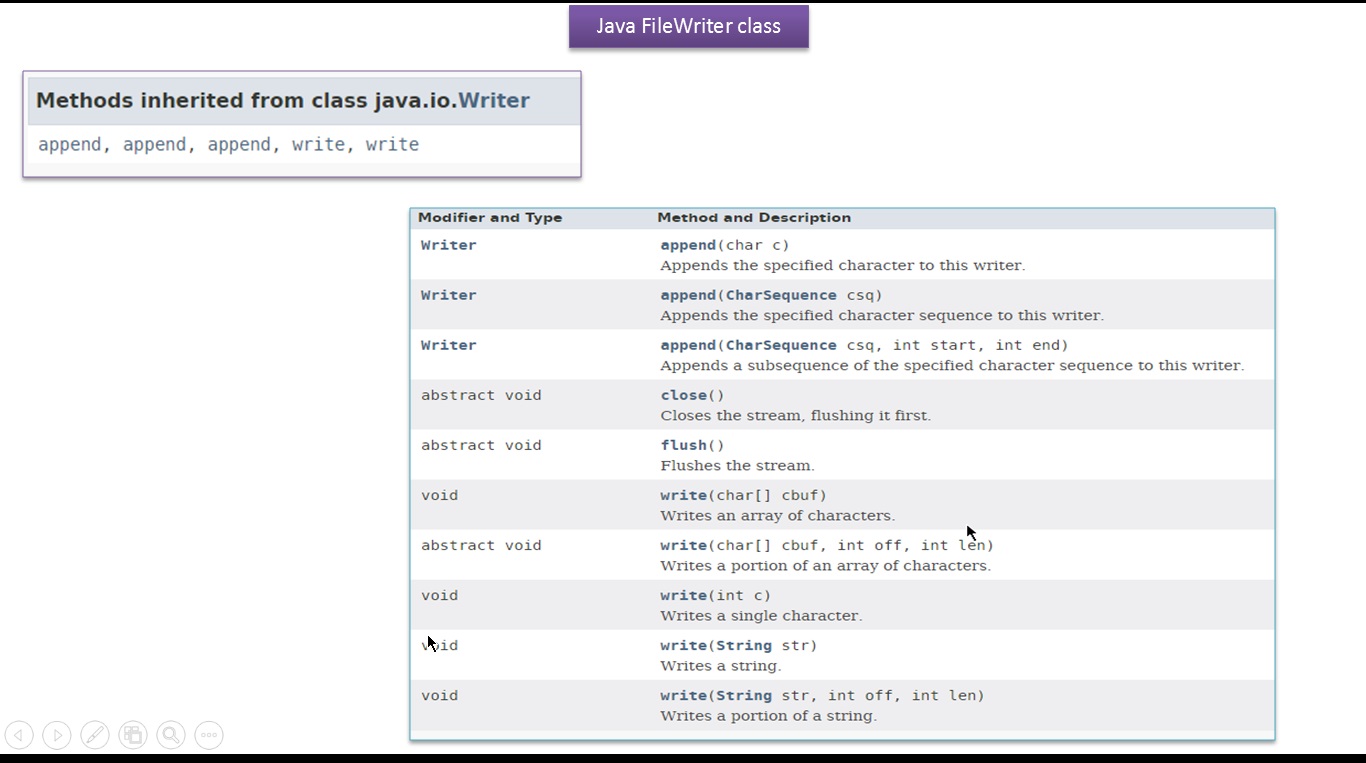This screenshot has height=763, width=1366.
Task: Select the 'Modifier and Type' column header
Action: pyautogui.click(x=490, y=217)
